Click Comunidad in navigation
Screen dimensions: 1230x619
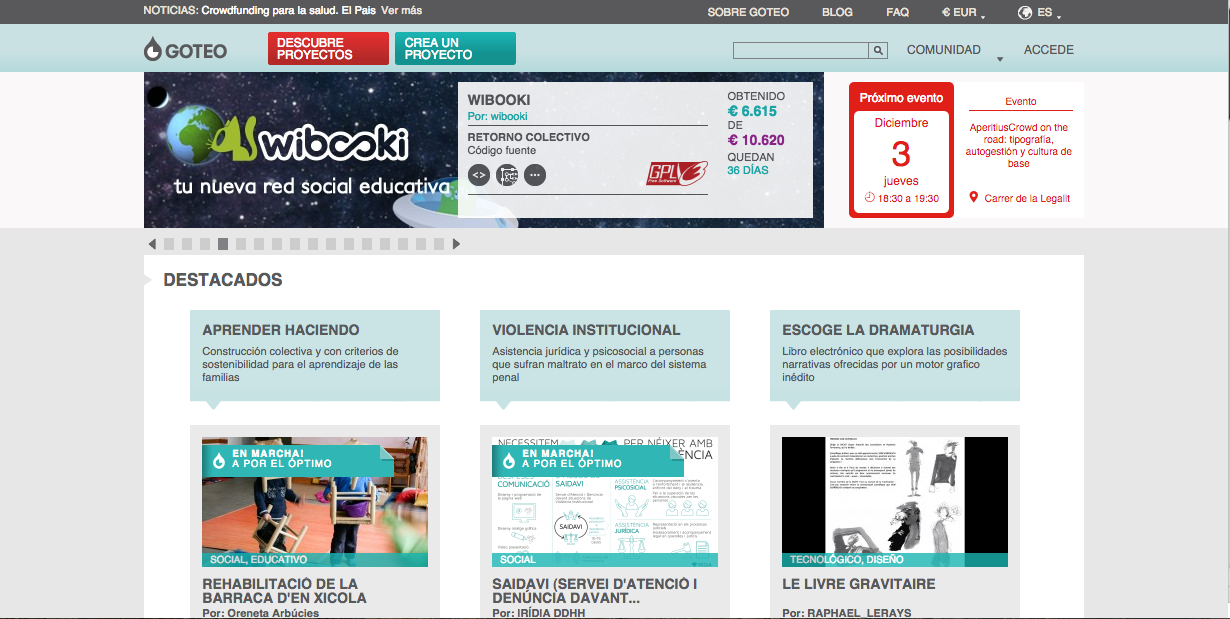click(943, 50)
